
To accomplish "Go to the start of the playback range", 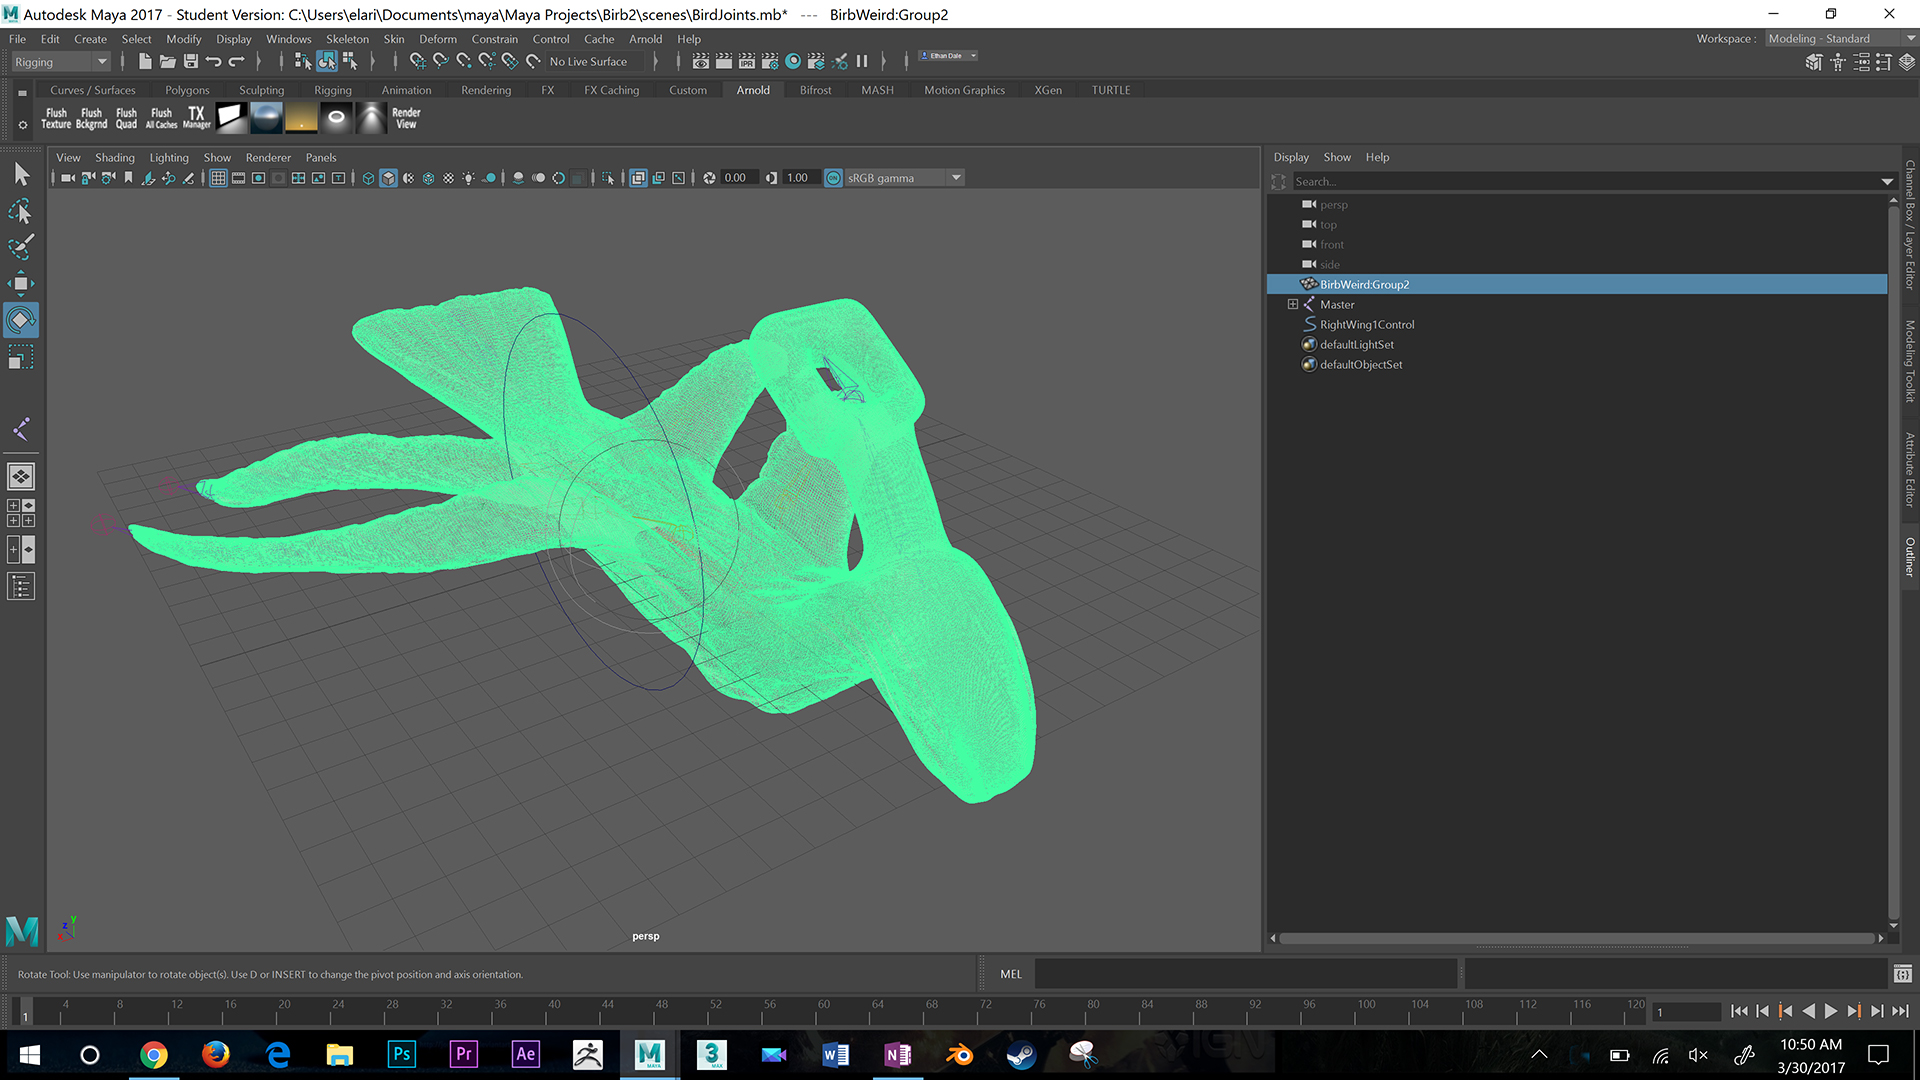I will coord(1738,1012).
